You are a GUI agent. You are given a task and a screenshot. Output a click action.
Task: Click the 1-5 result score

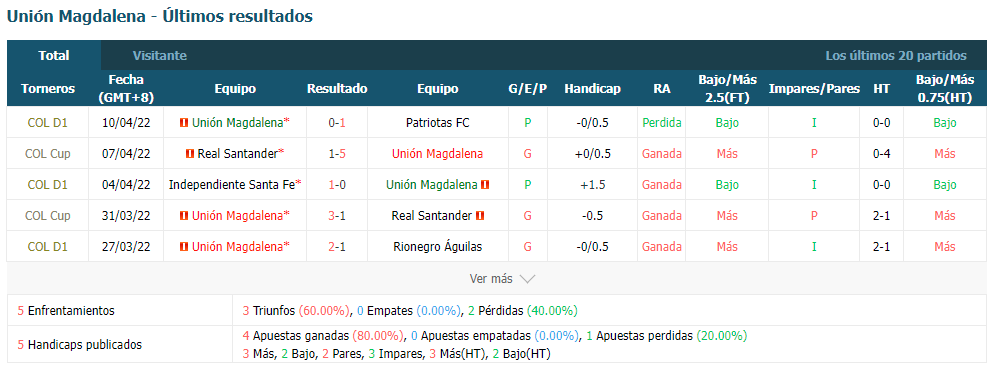[337, 154]
